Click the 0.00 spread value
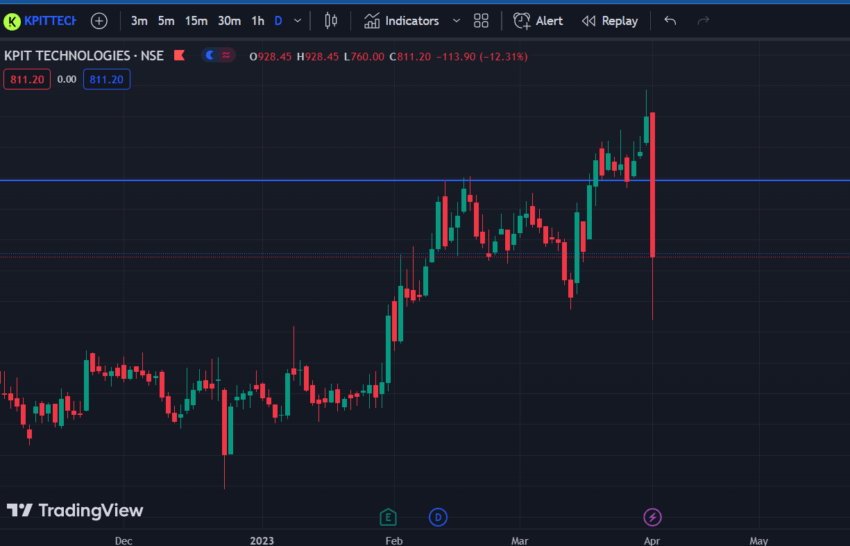 coord(67,80)
